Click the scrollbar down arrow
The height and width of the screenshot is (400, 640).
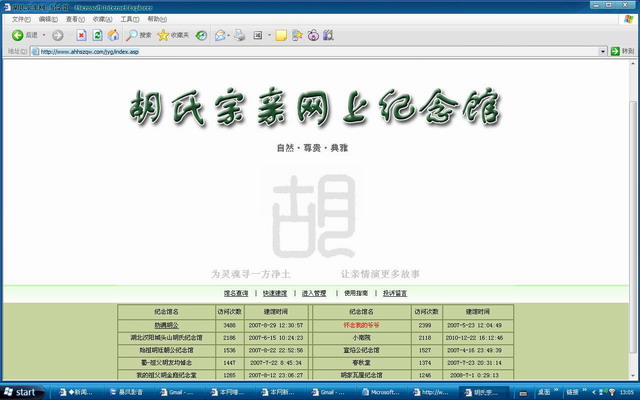[x=633, y=376]
